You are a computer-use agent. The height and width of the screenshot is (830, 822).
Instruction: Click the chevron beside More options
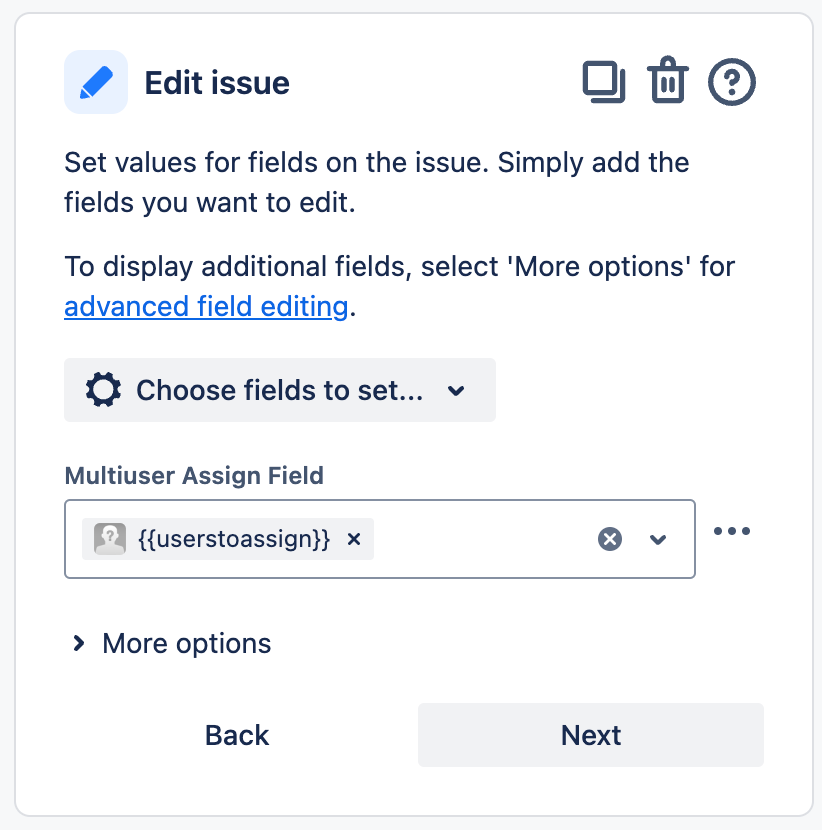tap(78, 643)
